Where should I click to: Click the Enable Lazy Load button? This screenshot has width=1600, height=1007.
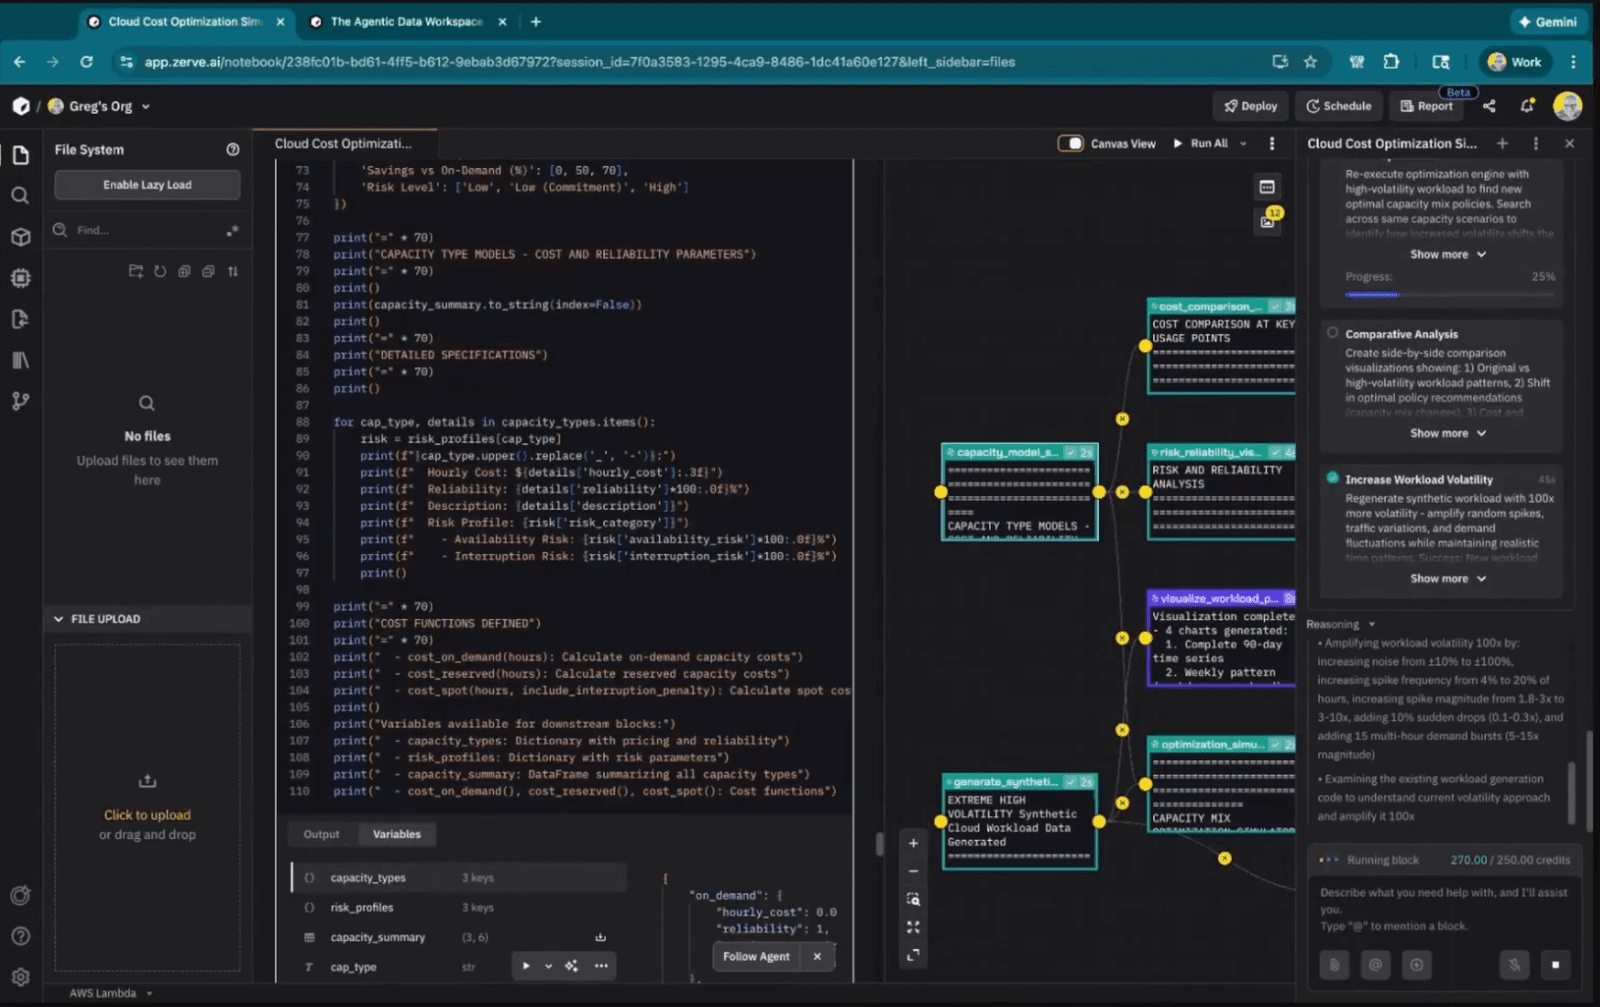147,184
